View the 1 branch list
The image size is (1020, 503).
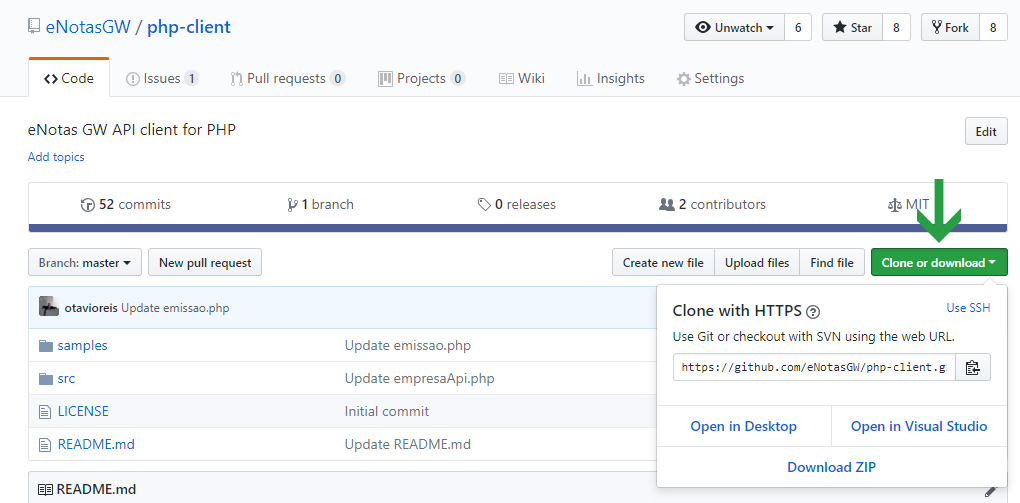(x=320, y=204)
